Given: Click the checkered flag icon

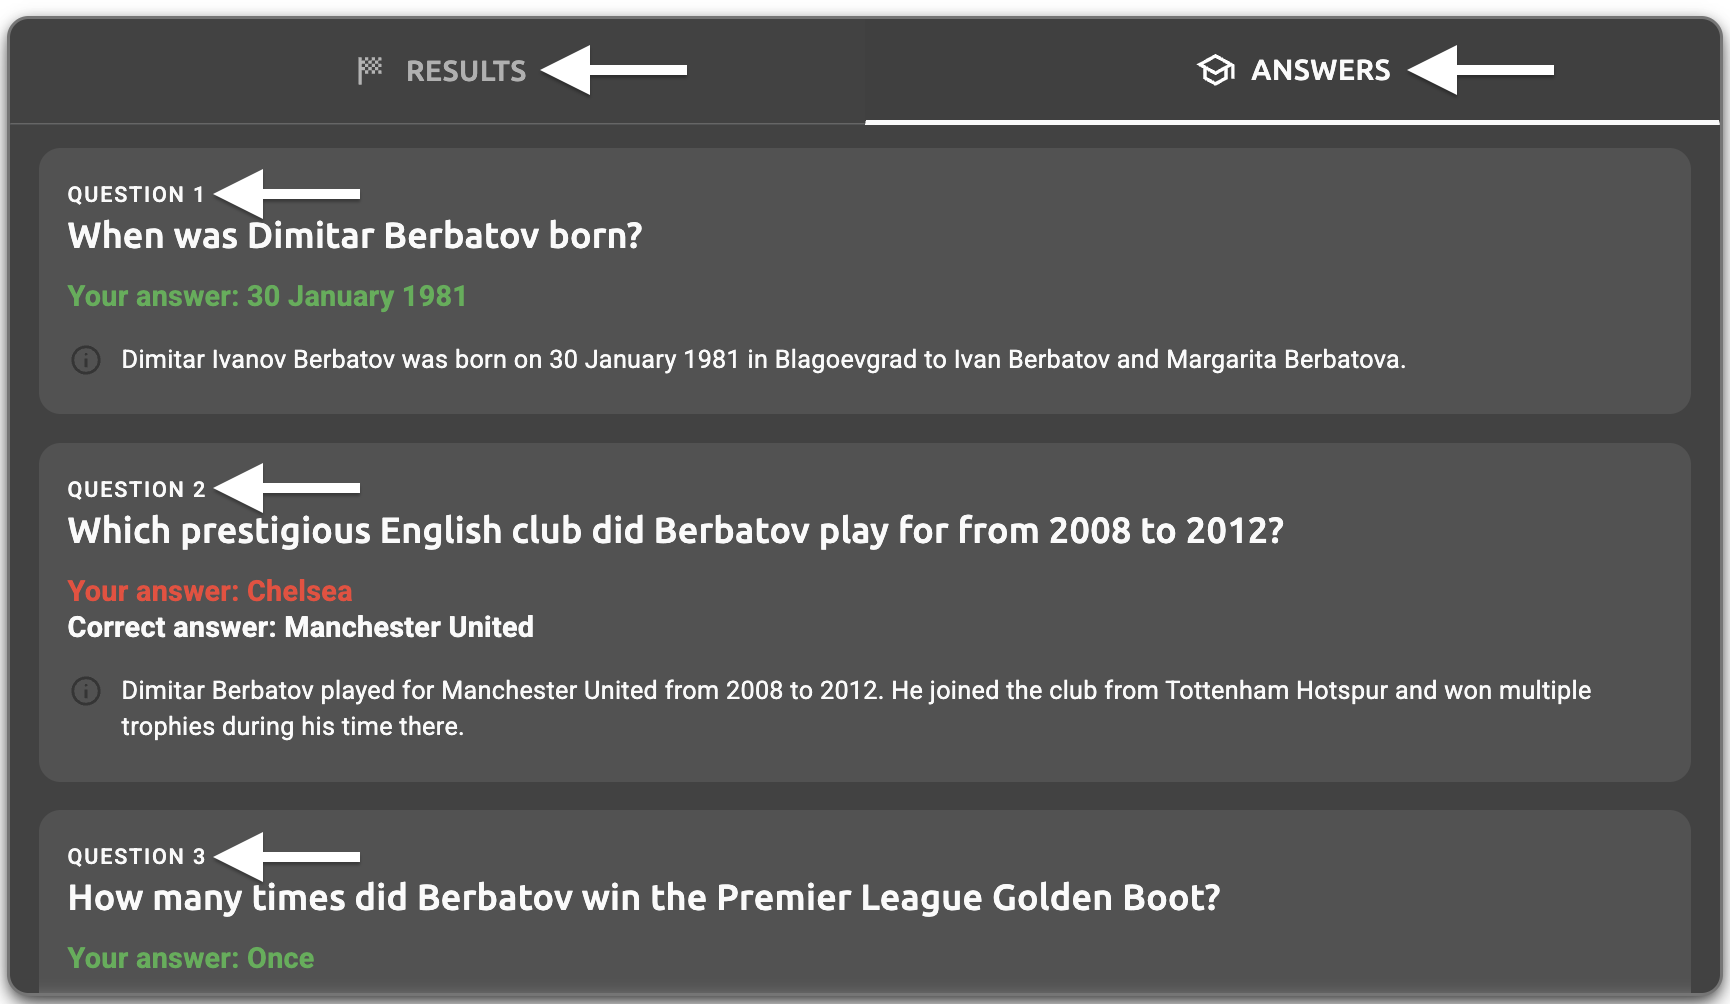Looking at the screenshot, I should (370, 70).
